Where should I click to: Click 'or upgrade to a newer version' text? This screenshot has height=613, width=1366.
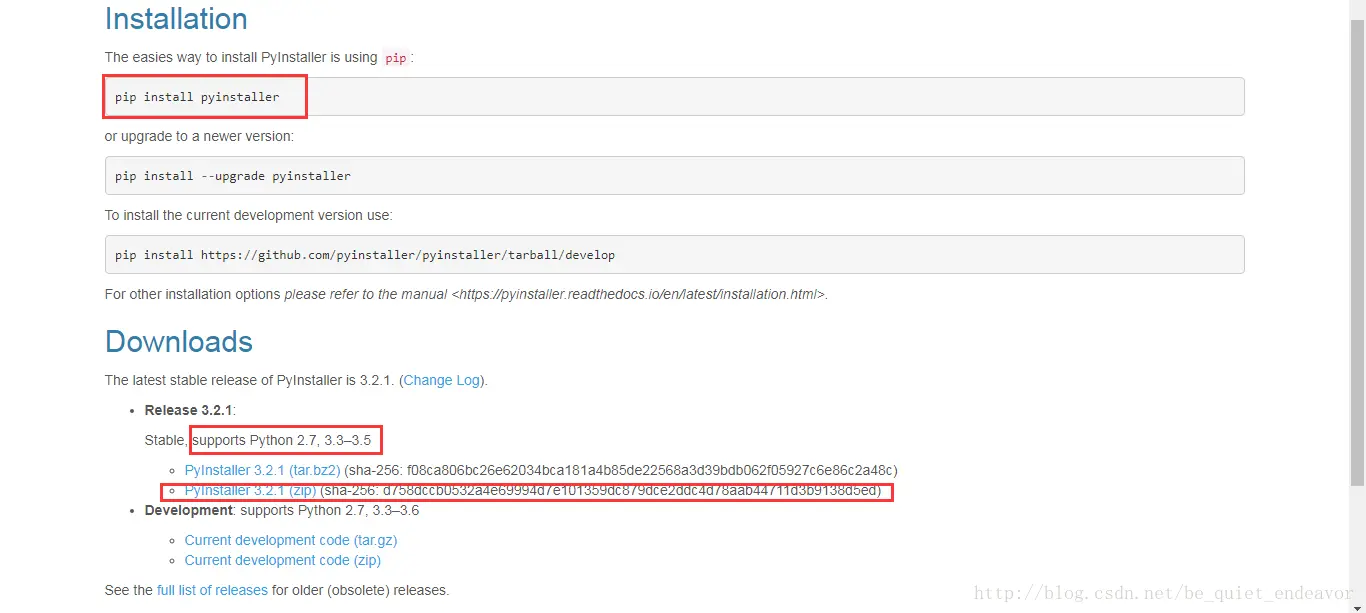[x=199, y=136]
